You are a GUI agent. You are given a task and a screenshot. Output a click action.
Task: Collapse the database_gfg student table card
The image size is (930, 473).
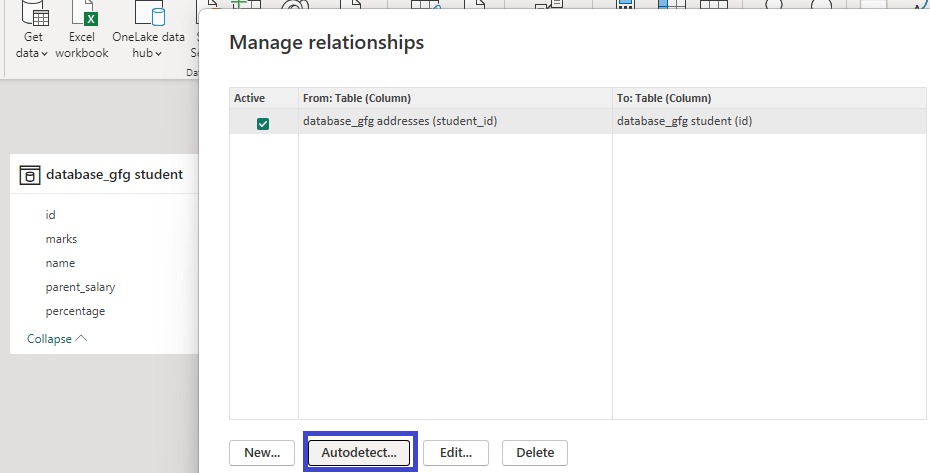57,339
